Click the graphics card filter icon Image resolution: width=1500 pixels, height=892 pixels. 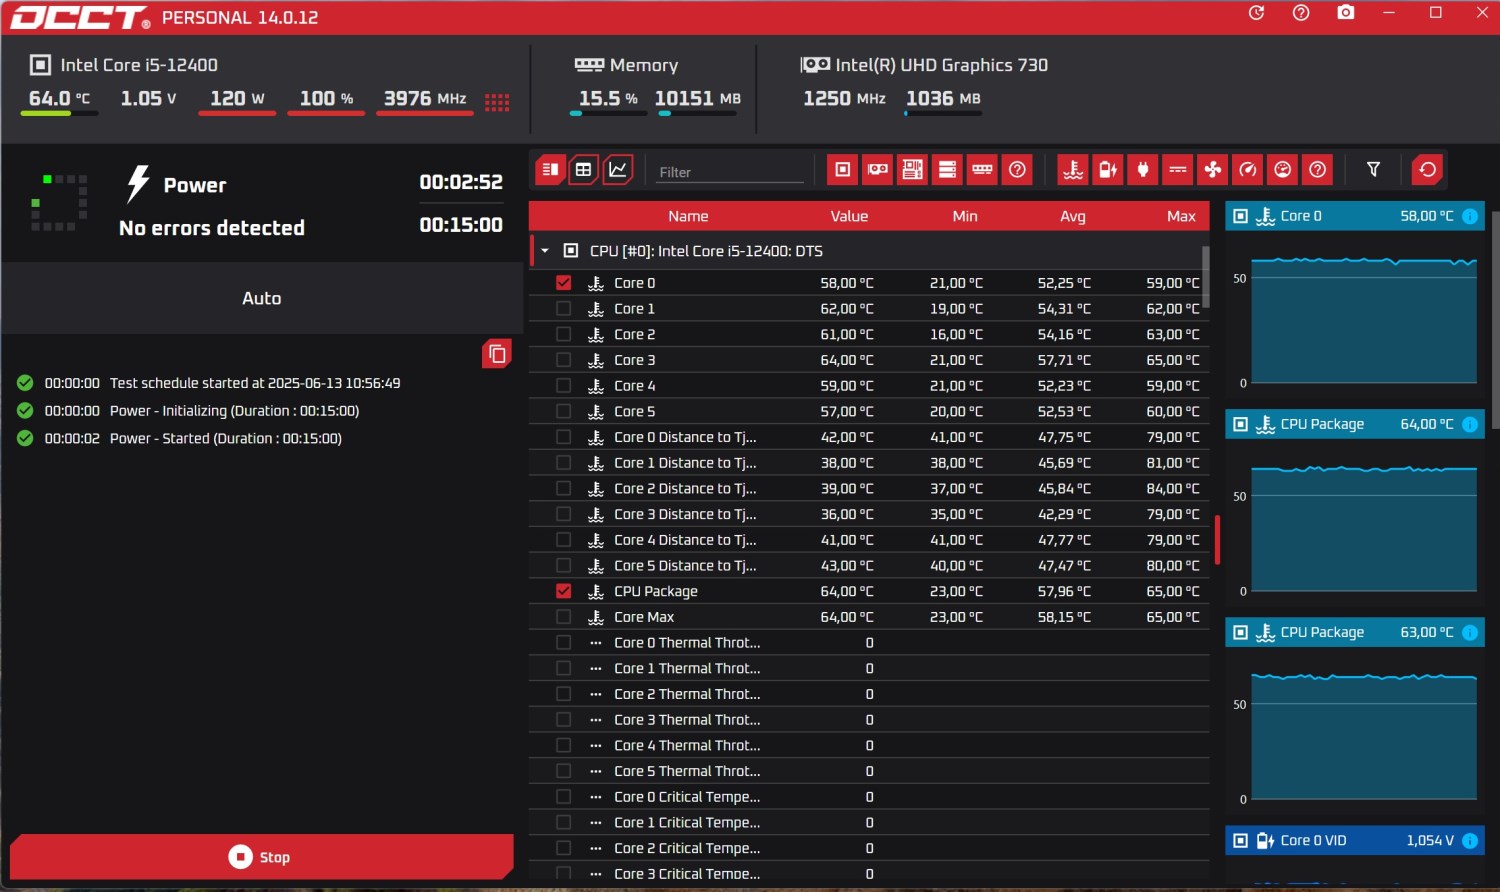click(878, 170)
